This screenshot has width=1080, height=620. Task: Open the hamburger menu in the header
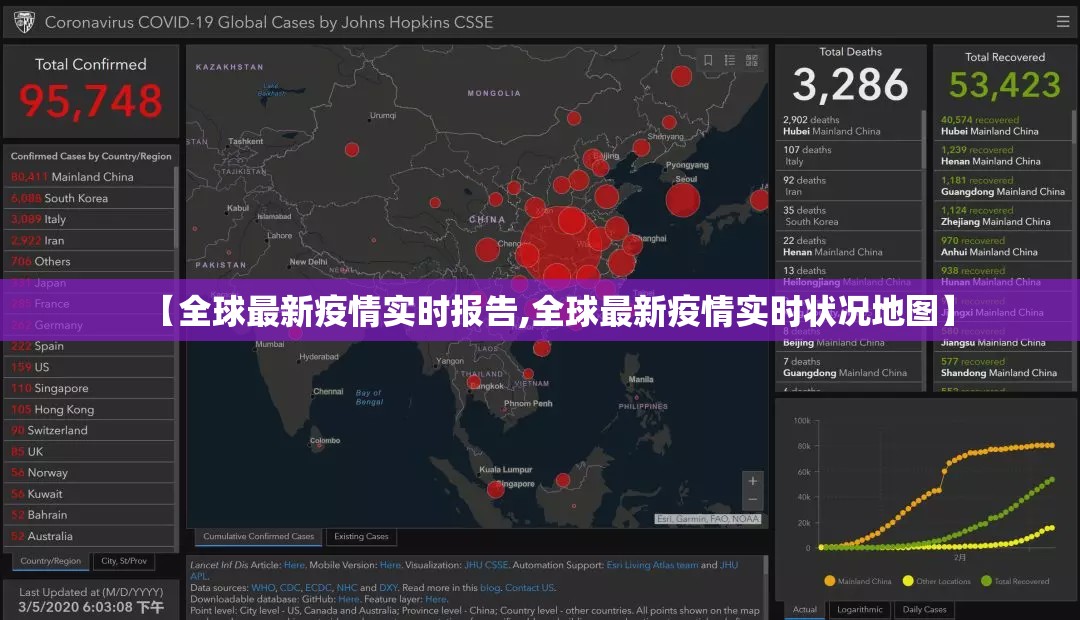pos(1062,21)
